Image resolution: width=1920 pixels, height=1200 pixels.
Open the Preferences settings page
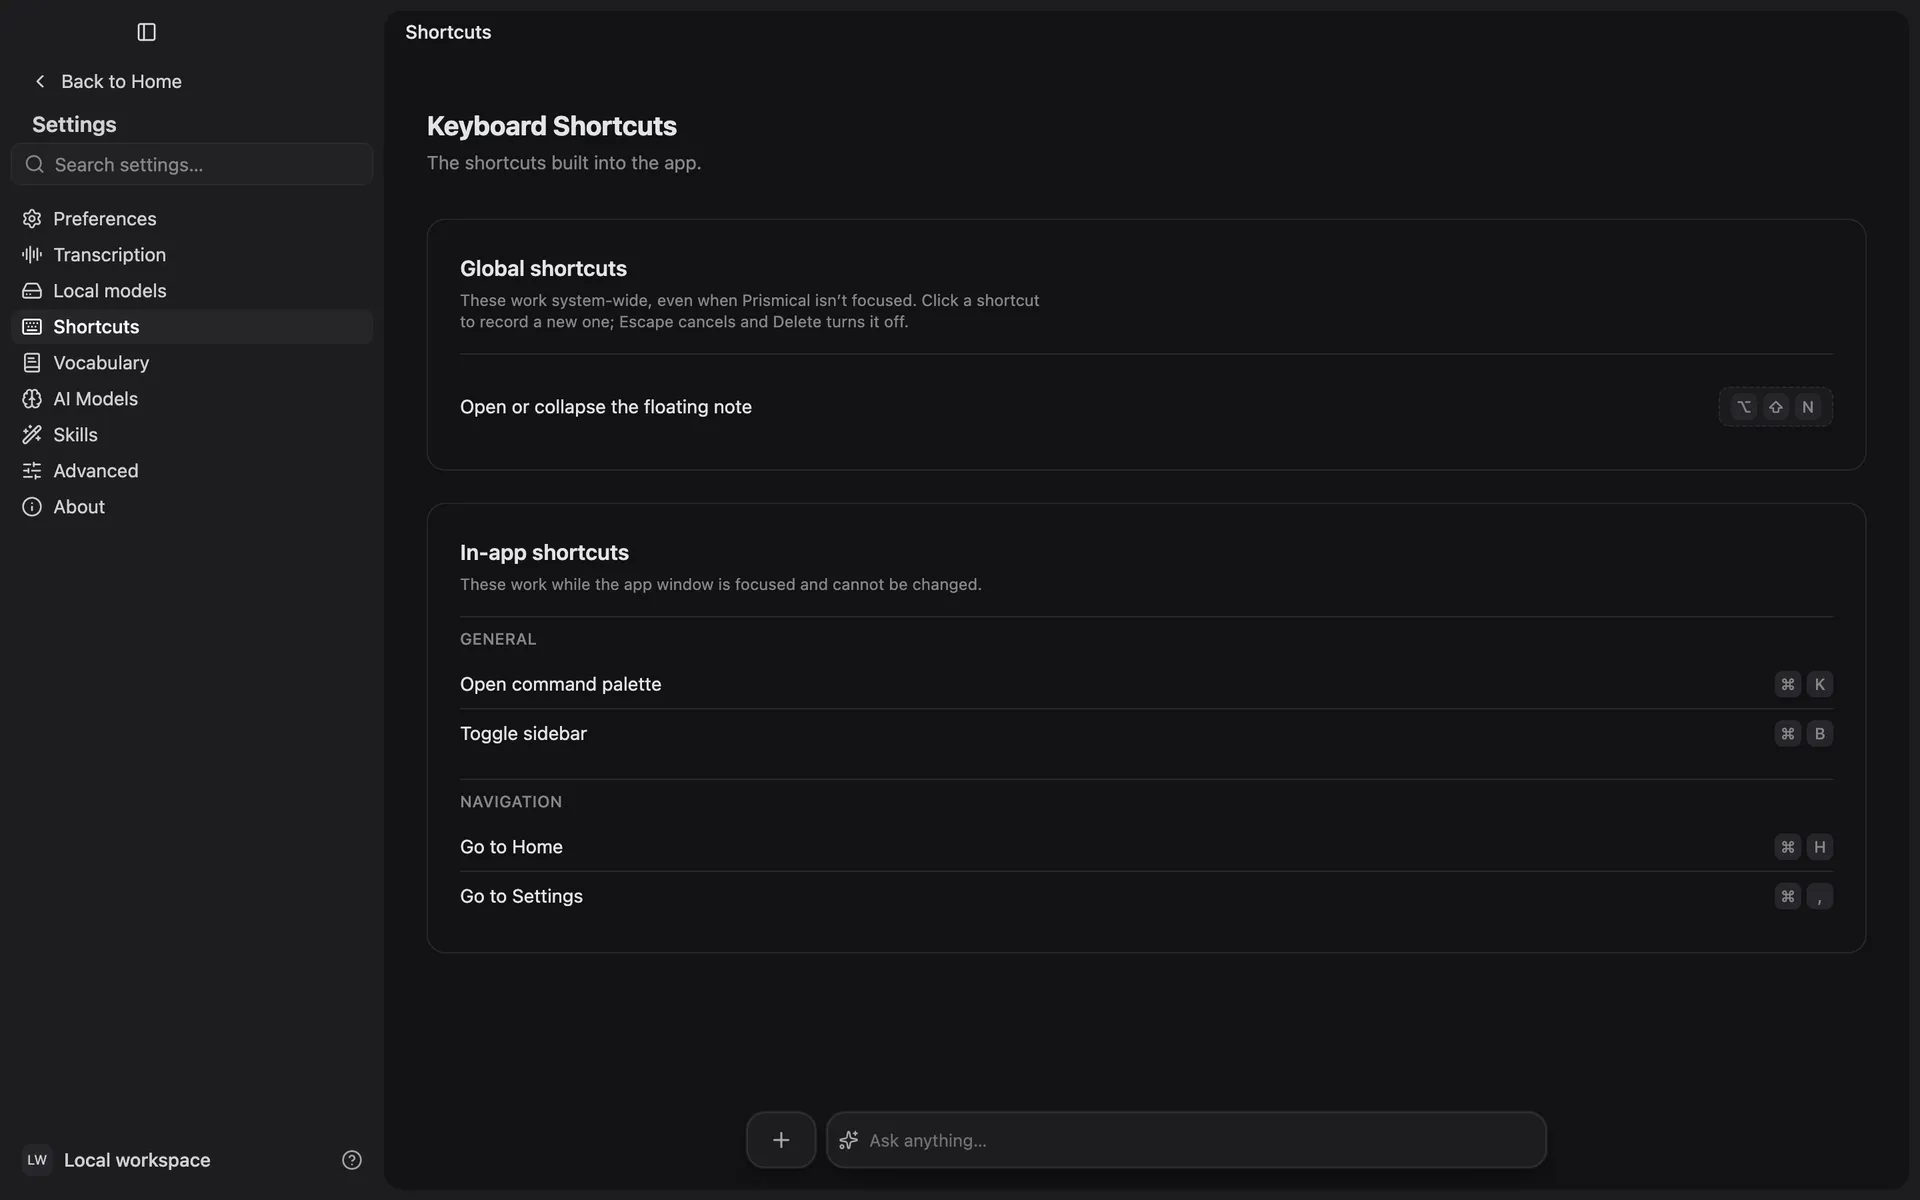click(192, 218)
